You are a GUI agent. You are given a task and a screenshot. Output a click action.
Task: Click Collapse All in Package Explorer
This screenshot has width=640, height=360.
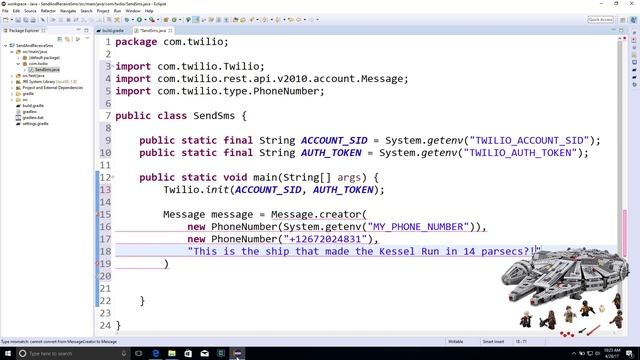tap(60, 39)
